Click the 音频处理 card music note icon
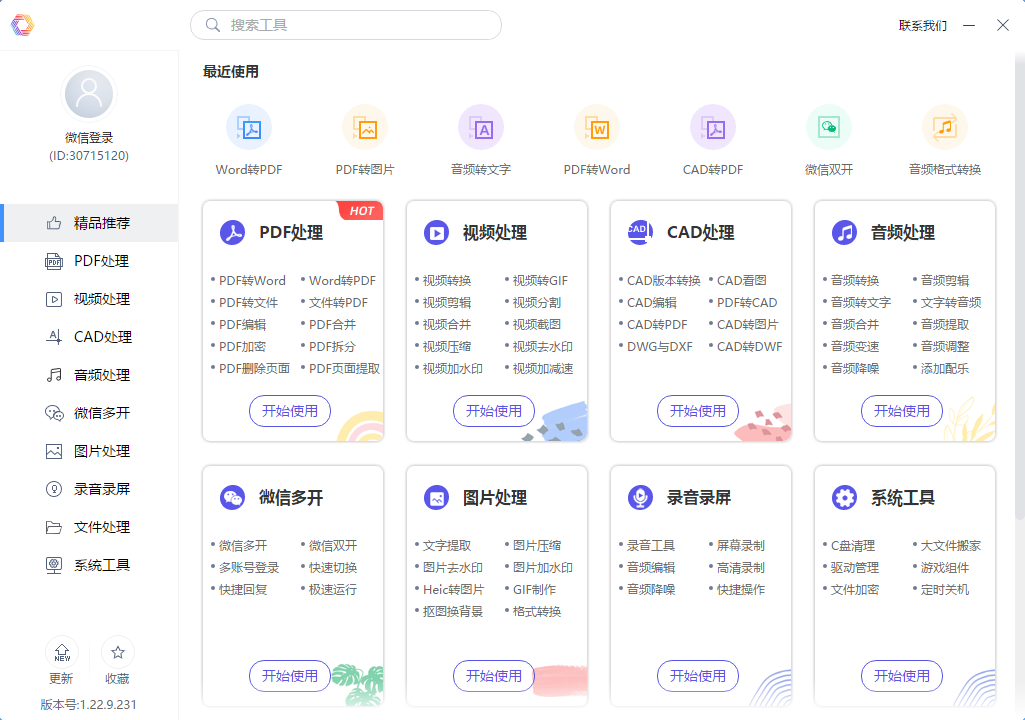The image size is (1025, 720). pos(844,232)
